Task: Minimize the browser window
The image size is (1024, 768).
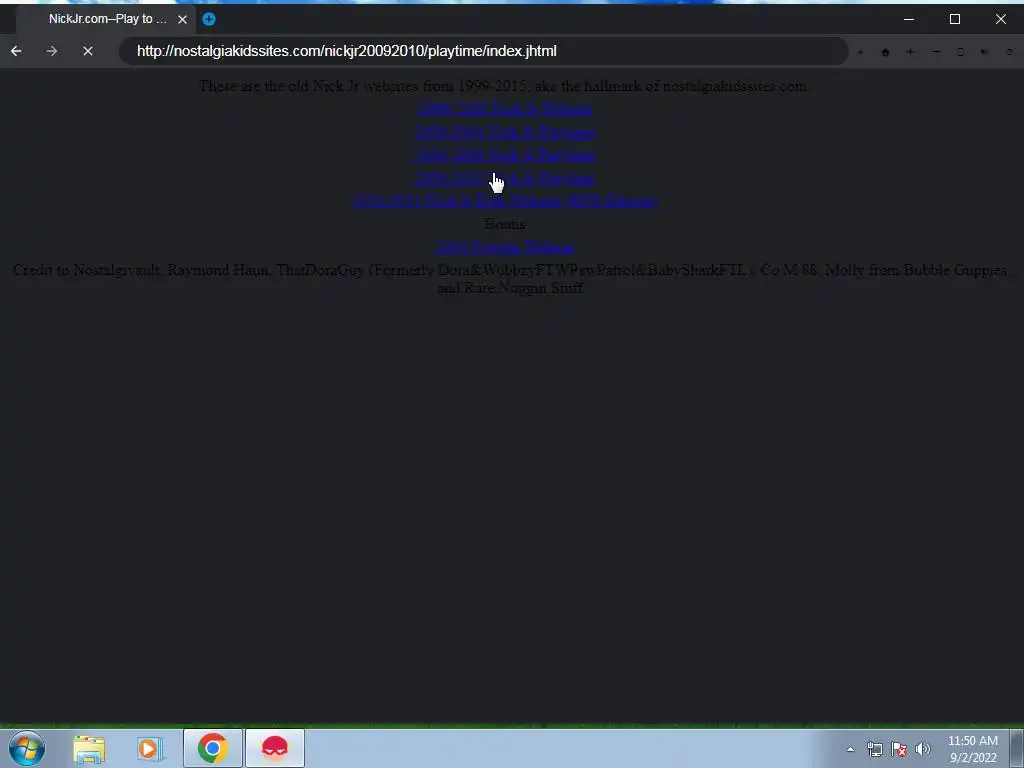Action: pos(908,19)
